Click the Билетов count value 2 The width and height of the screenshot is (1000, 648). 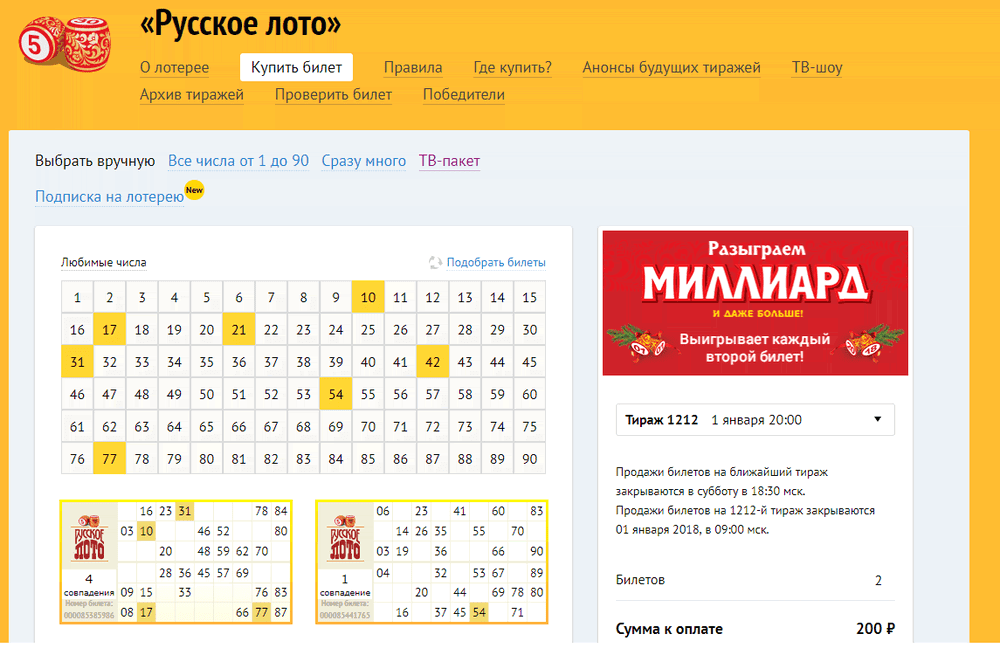[878, 580]
